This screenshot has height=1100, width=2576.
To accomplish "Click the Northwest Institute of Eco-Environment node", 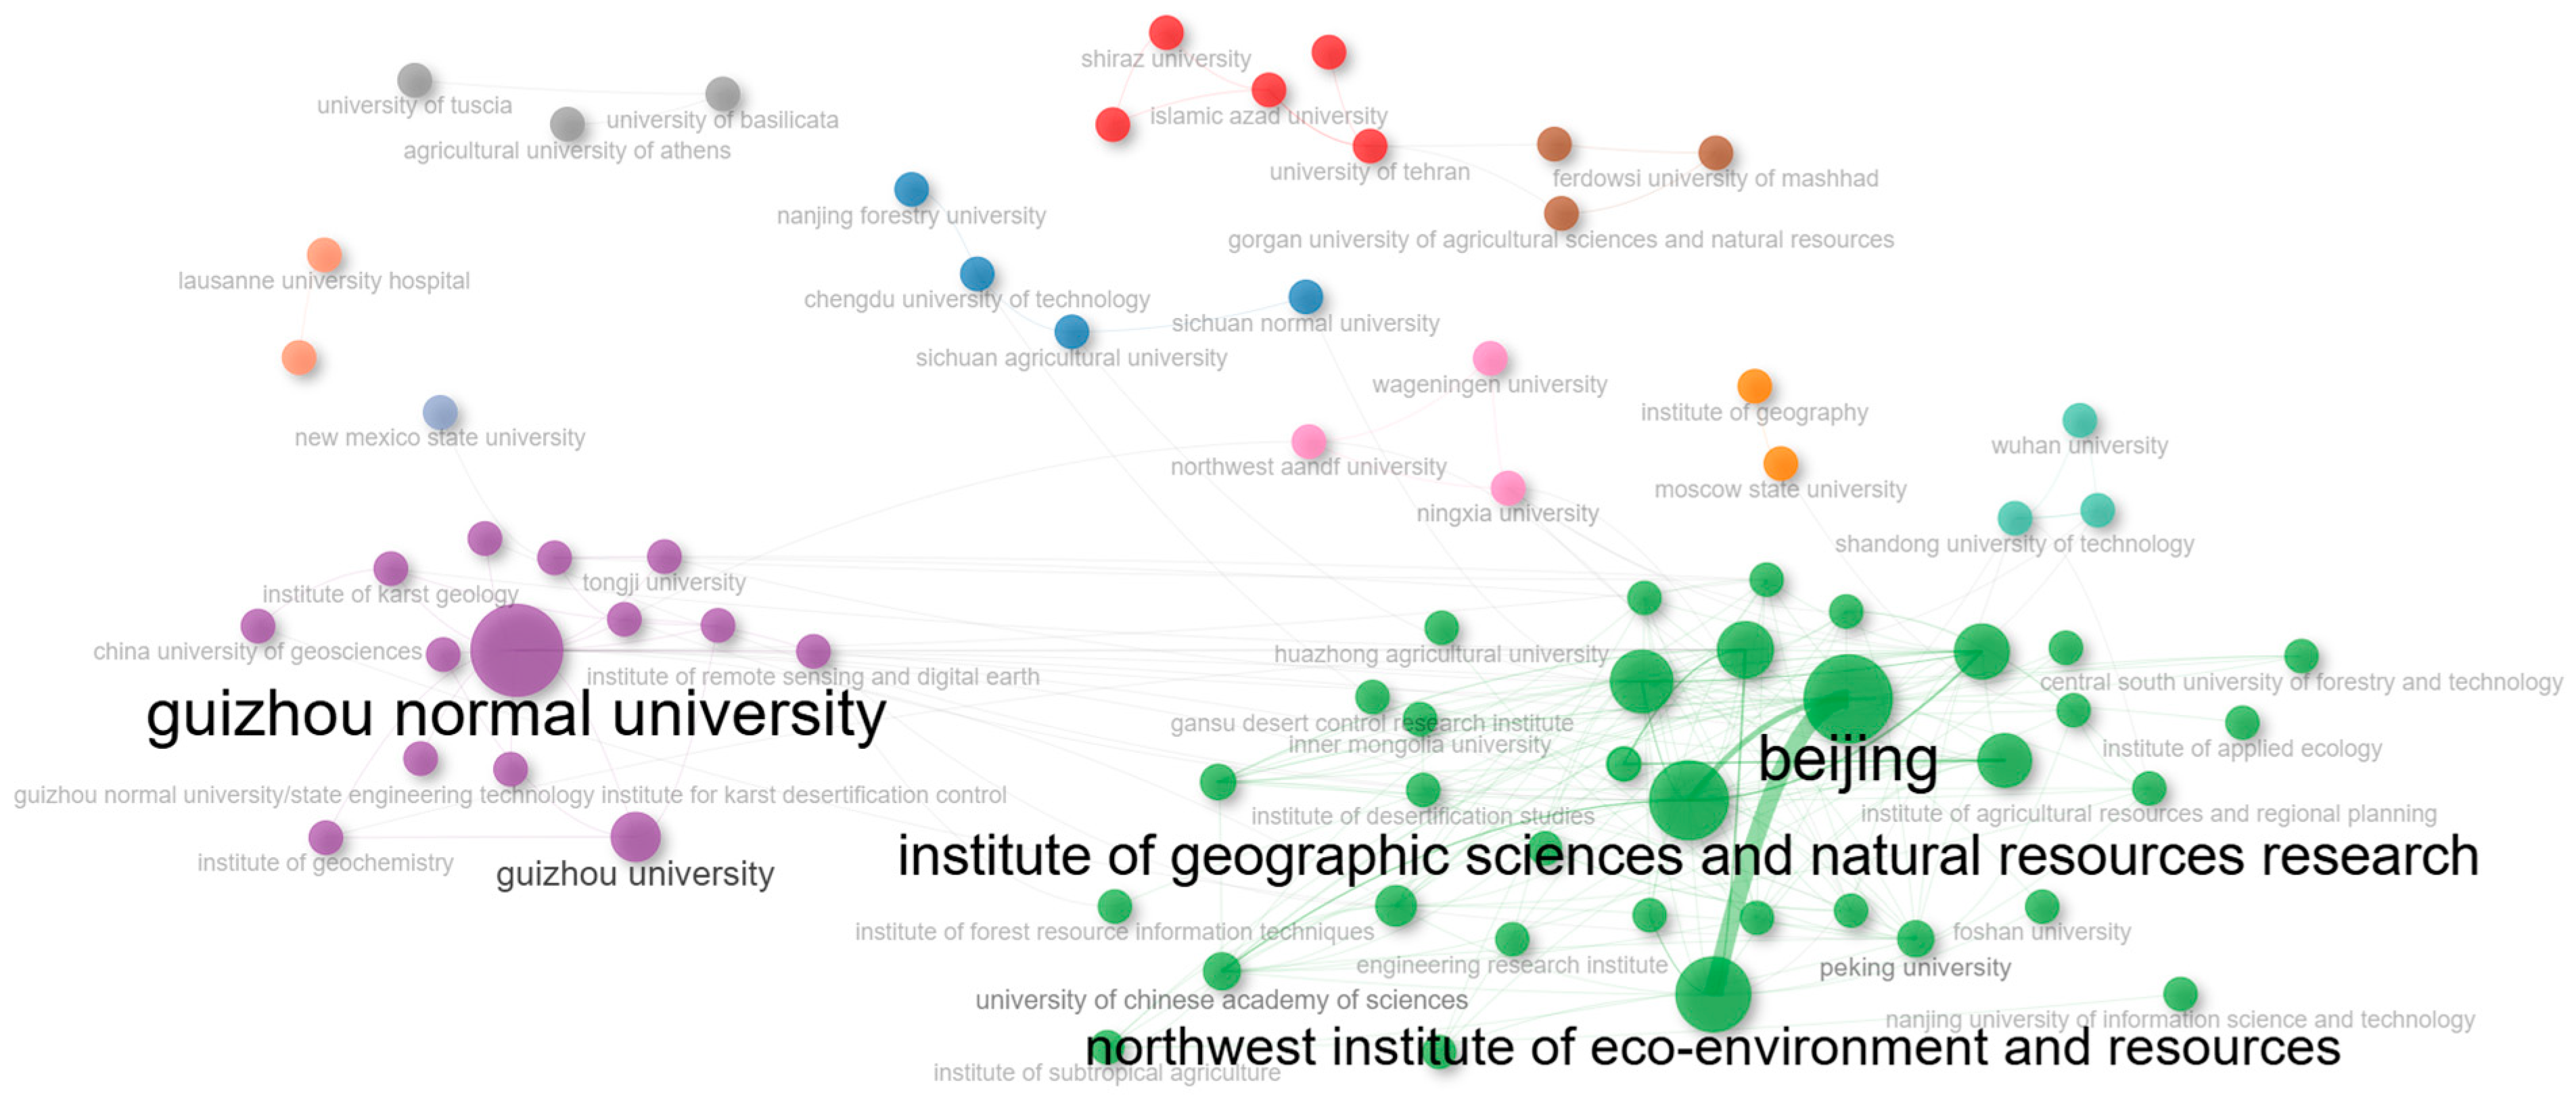I will 1713,994.
